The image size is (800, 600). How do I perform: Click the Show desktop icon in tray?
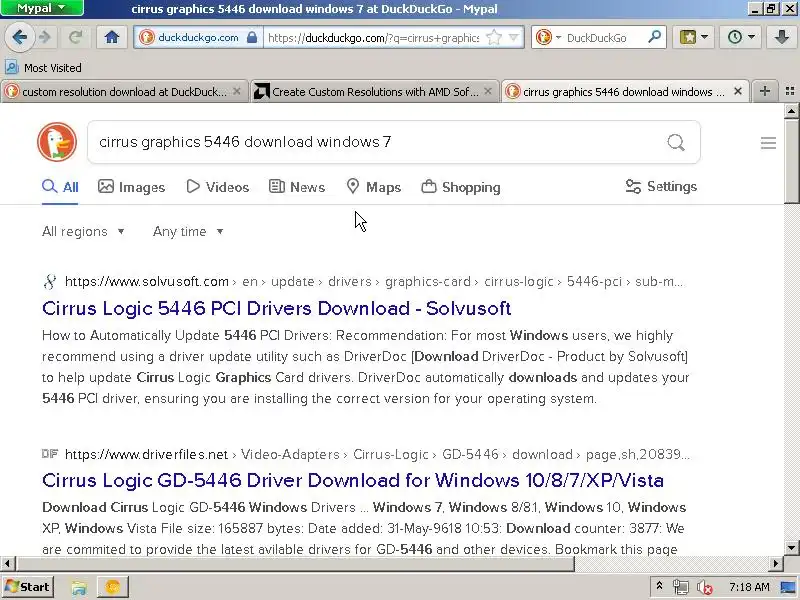tap(788, 587)
